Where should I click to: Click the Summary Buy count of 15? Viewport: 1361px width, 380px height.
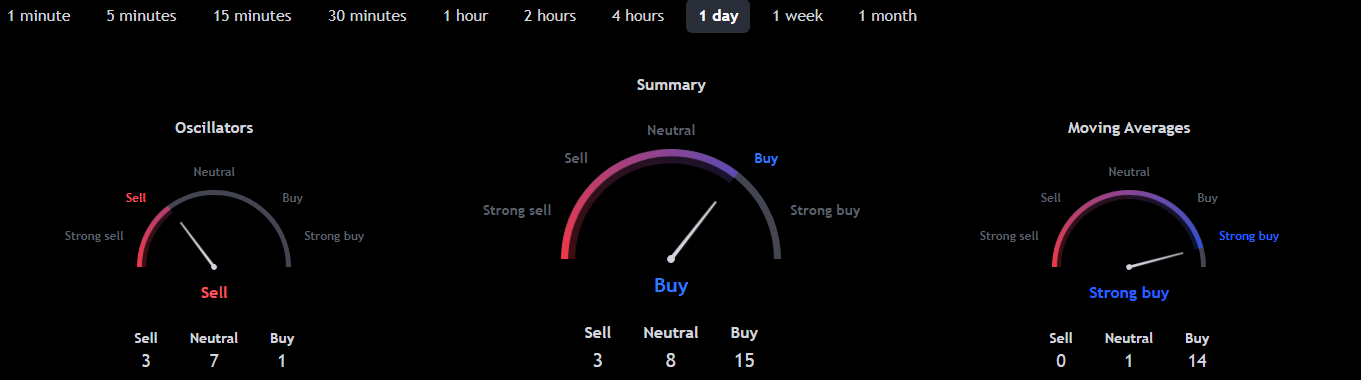pos(744,360)
